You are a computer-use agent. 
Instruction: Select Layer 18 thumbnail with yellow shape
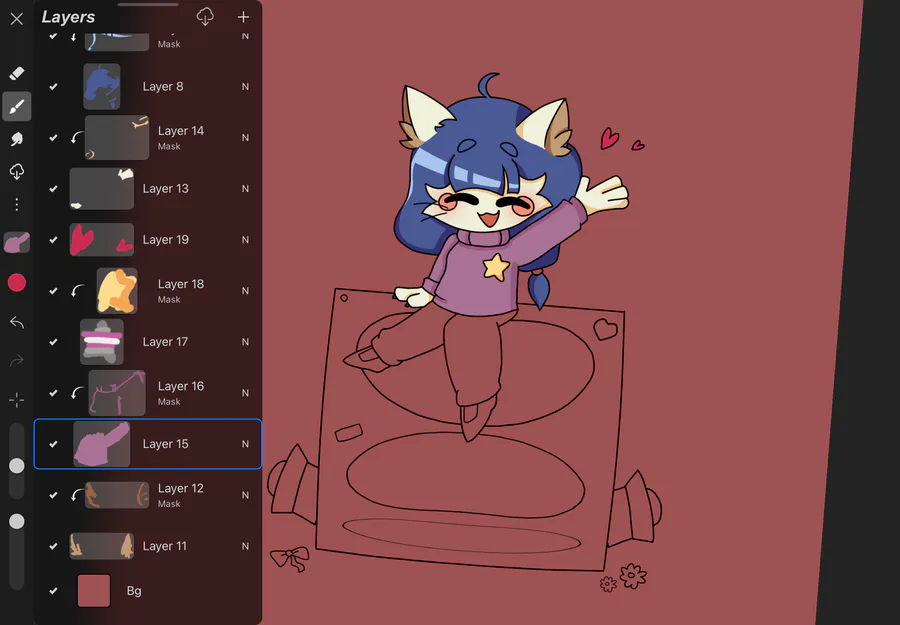pyautogui.click(x=117, y=291)
